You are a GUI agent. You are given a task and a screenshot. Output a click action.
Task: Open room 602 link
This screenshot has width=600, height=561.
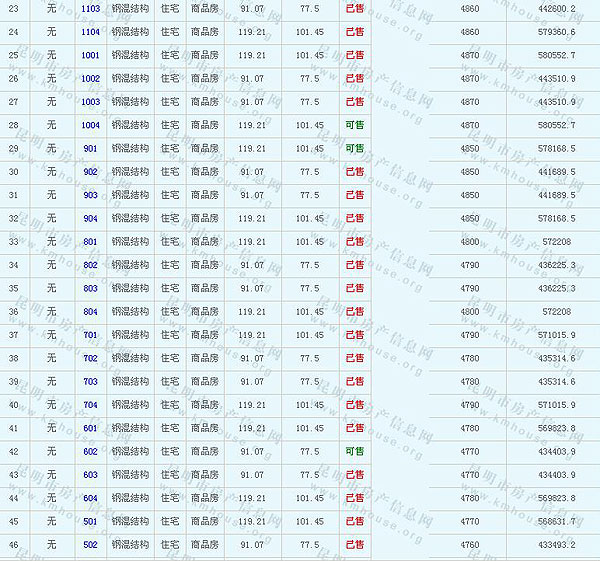pyautogui.click(x=90, y=451)
